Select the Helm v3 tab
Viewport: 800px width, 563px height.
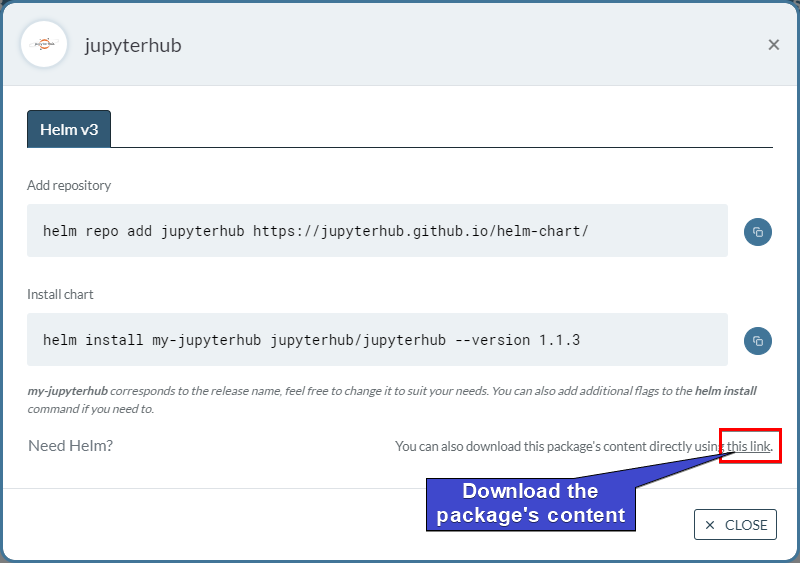(x=69, y=129)
